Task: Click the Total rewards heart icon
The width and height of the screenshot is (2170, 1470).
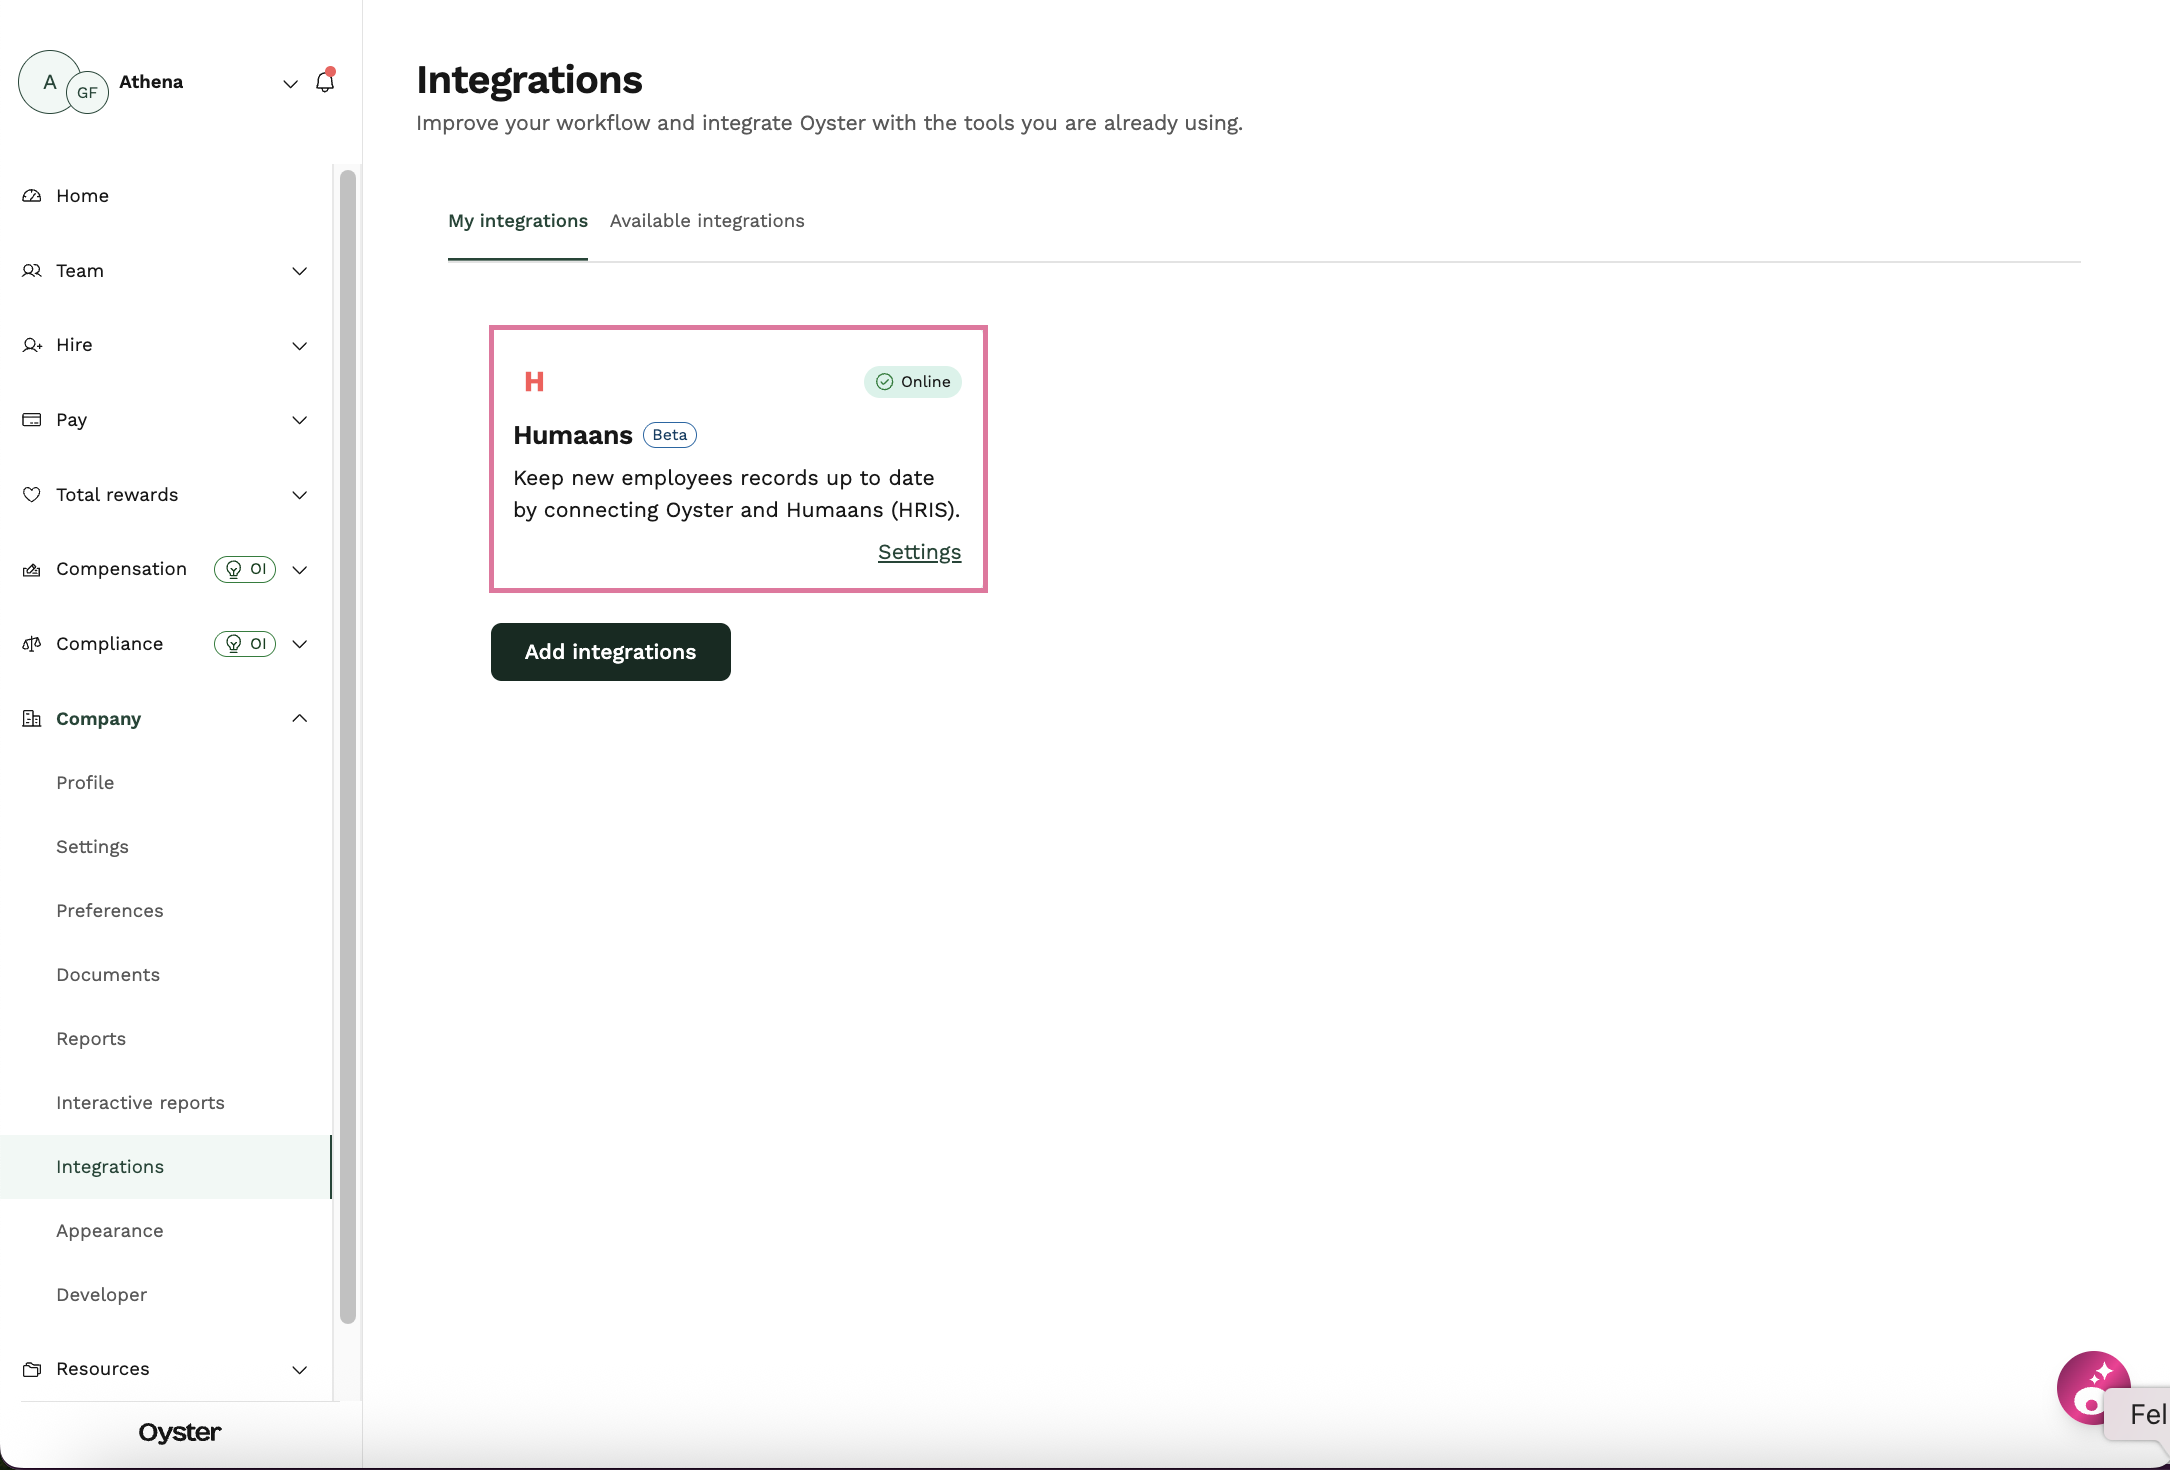Action: (x=32, y=495)
